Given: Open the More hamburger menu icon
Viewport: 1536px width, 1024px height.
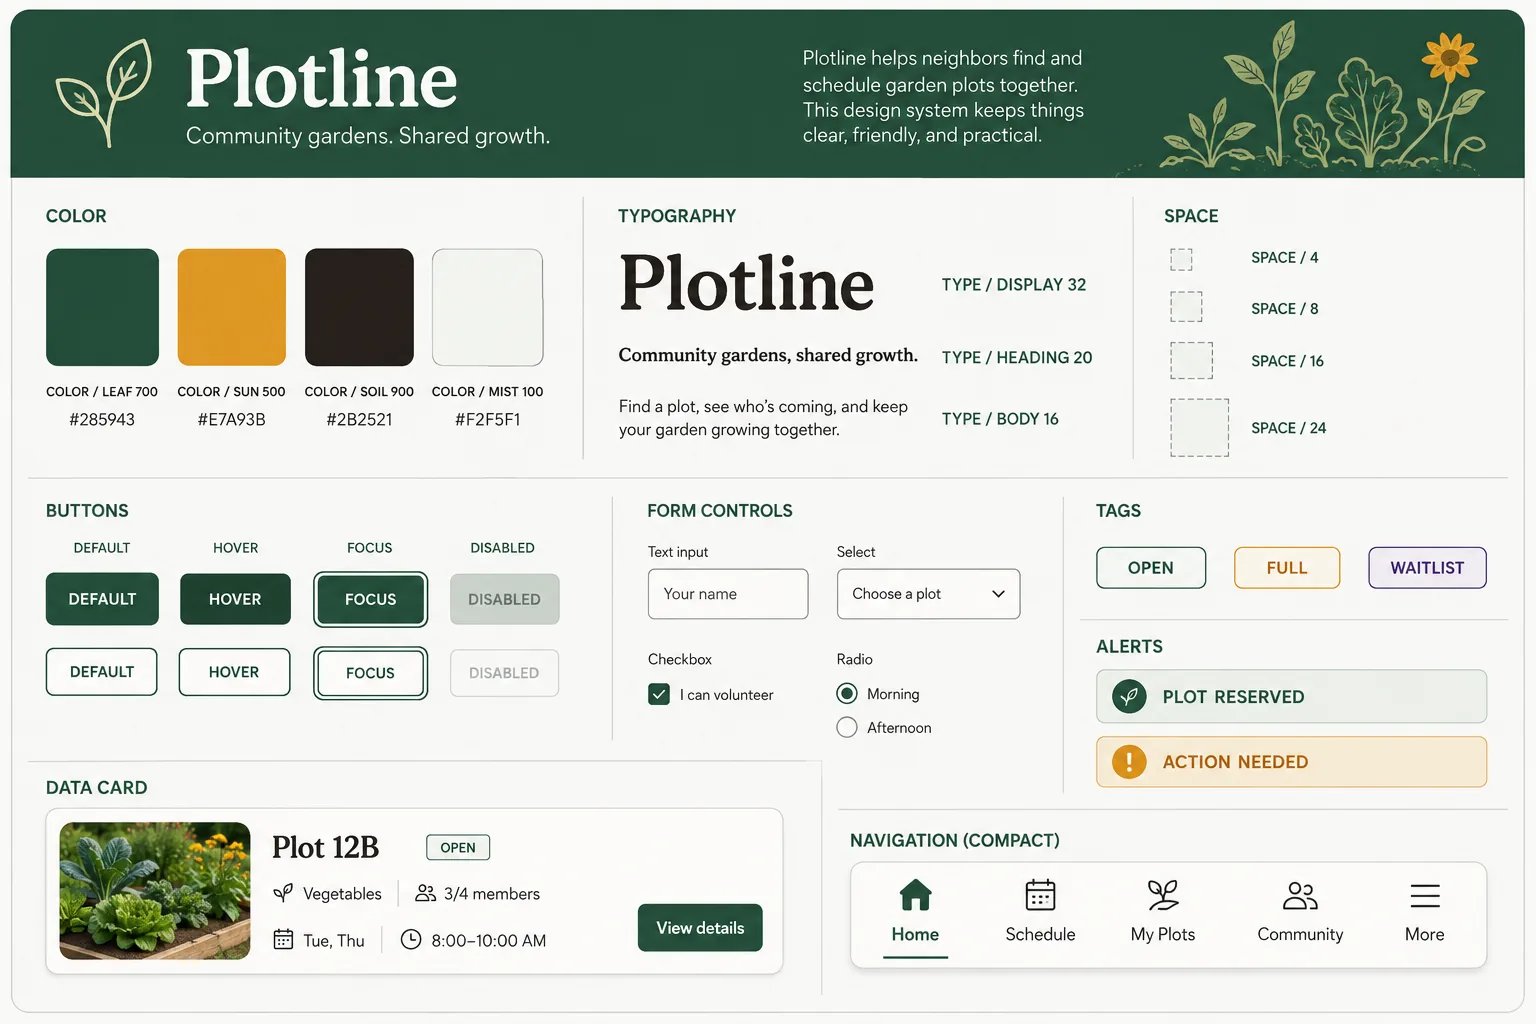Looking at the screenshot, I should point(1425,895).
